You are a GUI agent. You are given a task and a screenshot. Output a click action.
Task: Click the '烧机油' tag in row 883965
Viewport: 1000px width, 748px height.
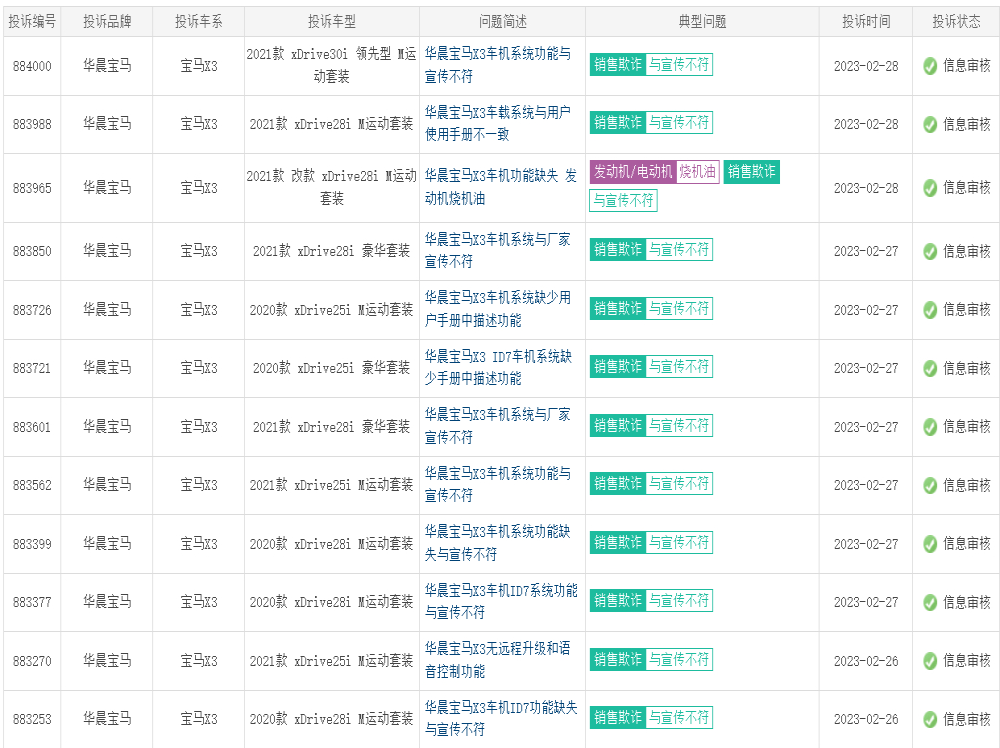pyautogui.click(x=698, y=172)
